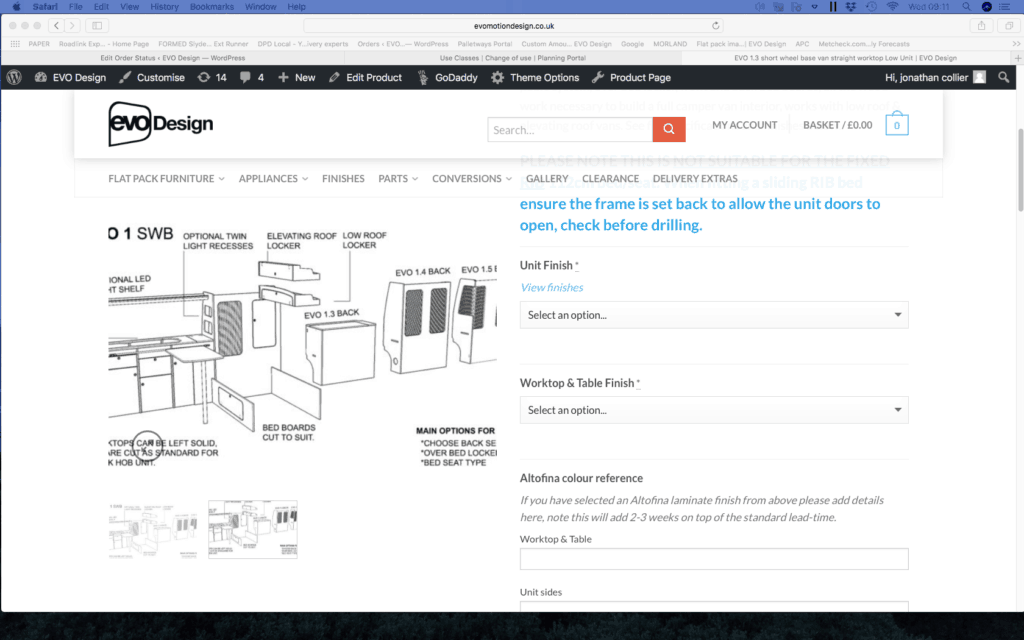Open jonathan collier user avatar
Screen dimensions: 1024x640
pos(979,77)
